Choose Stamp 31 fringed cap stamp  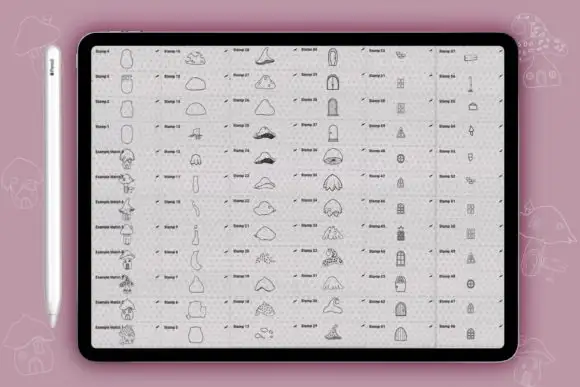(333, 283)
